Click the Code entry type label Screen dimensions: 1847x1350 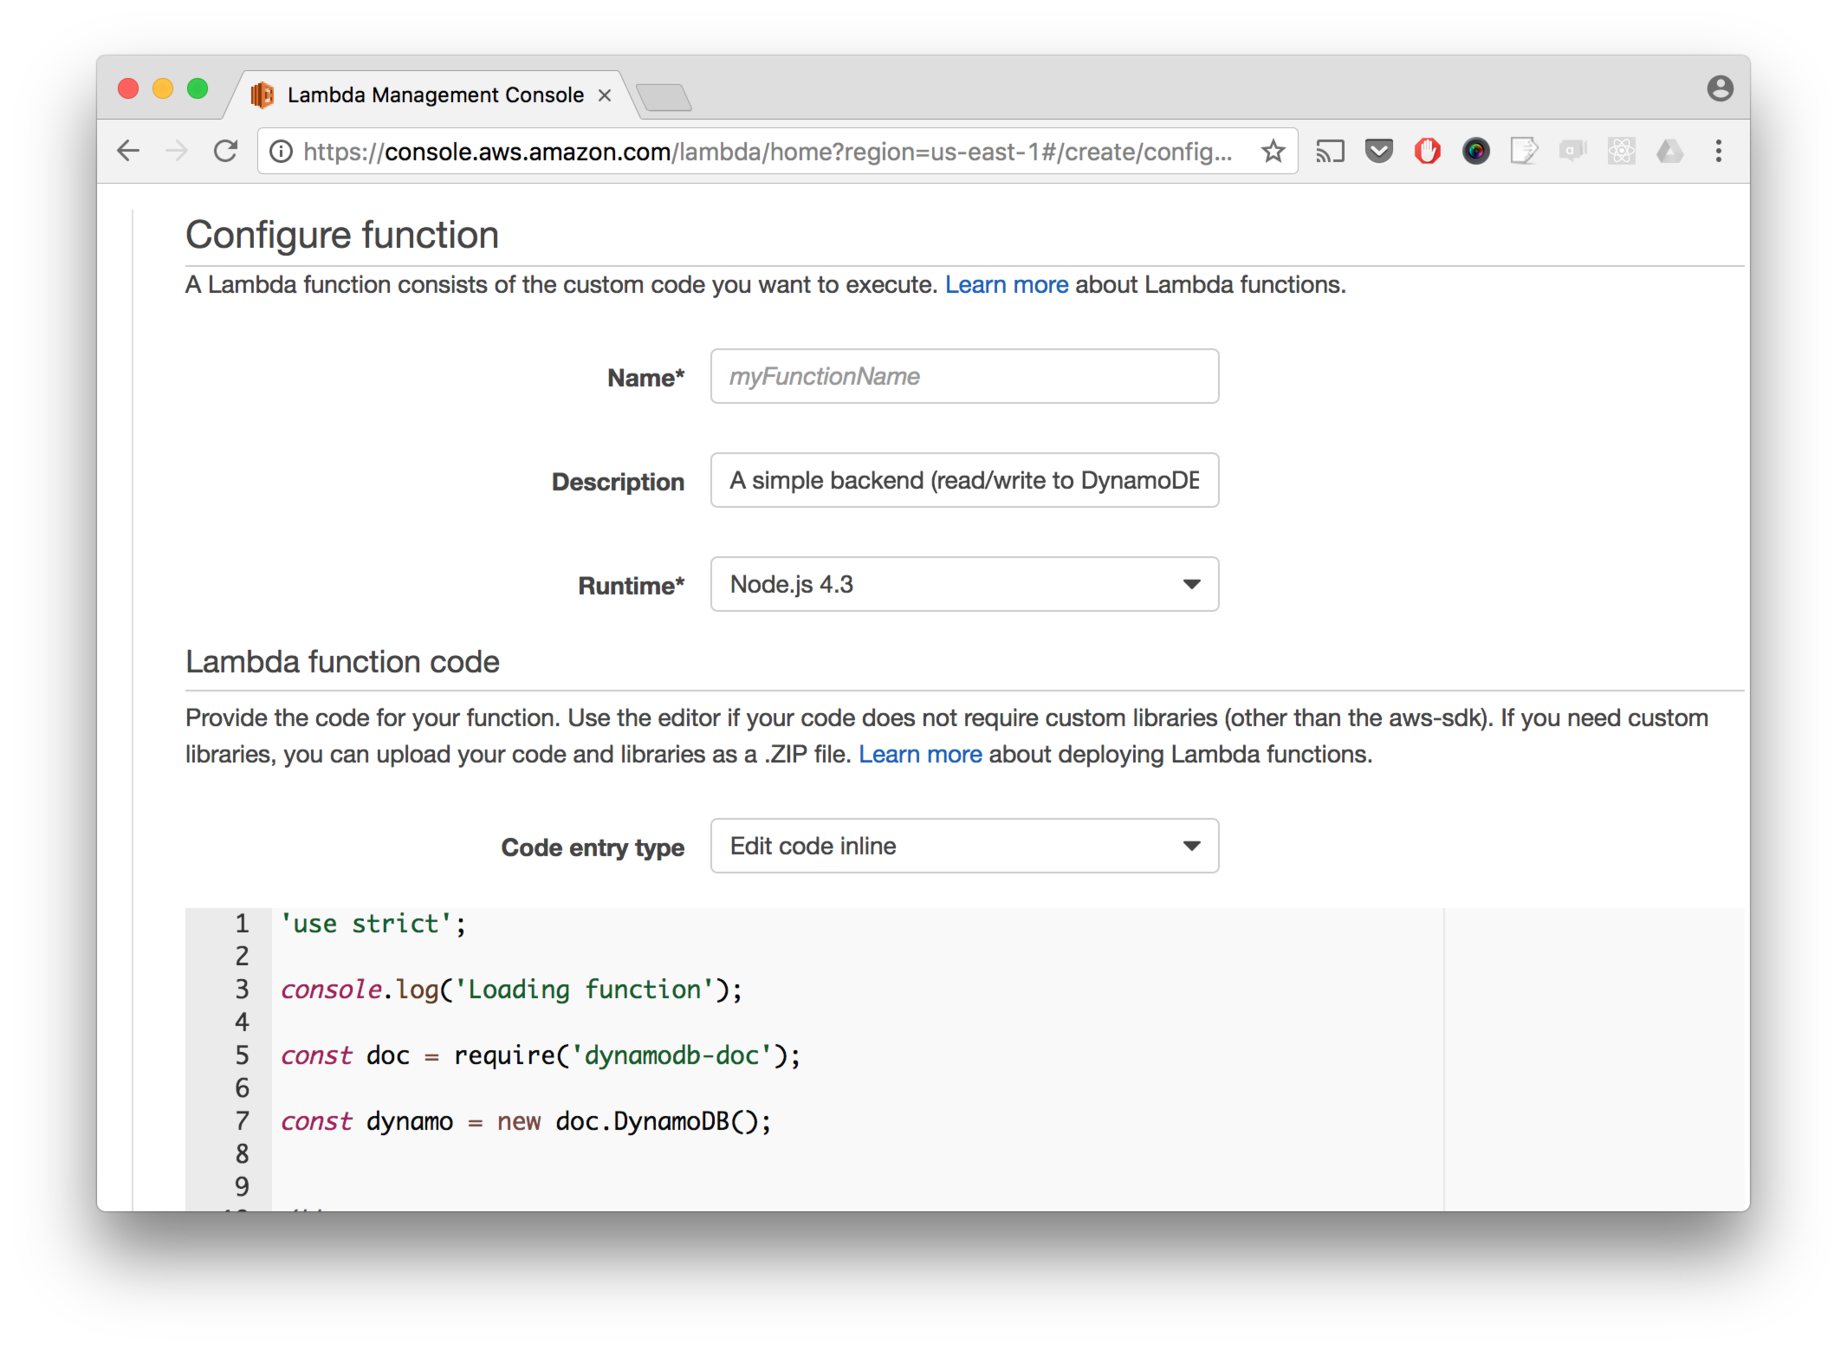pos(592,848)
